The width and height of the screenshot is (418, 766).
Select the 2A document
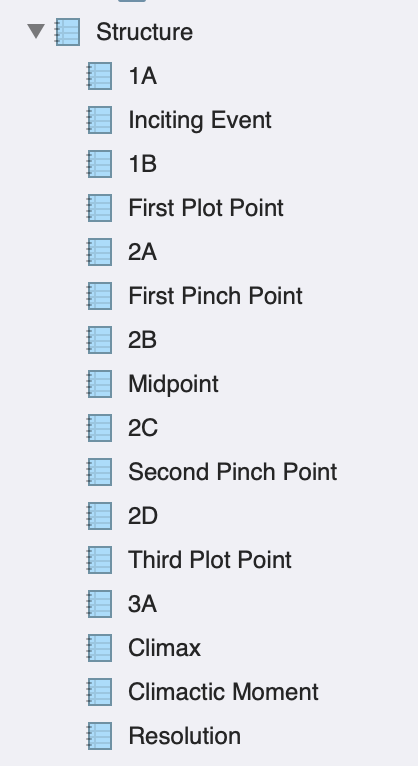142,252
